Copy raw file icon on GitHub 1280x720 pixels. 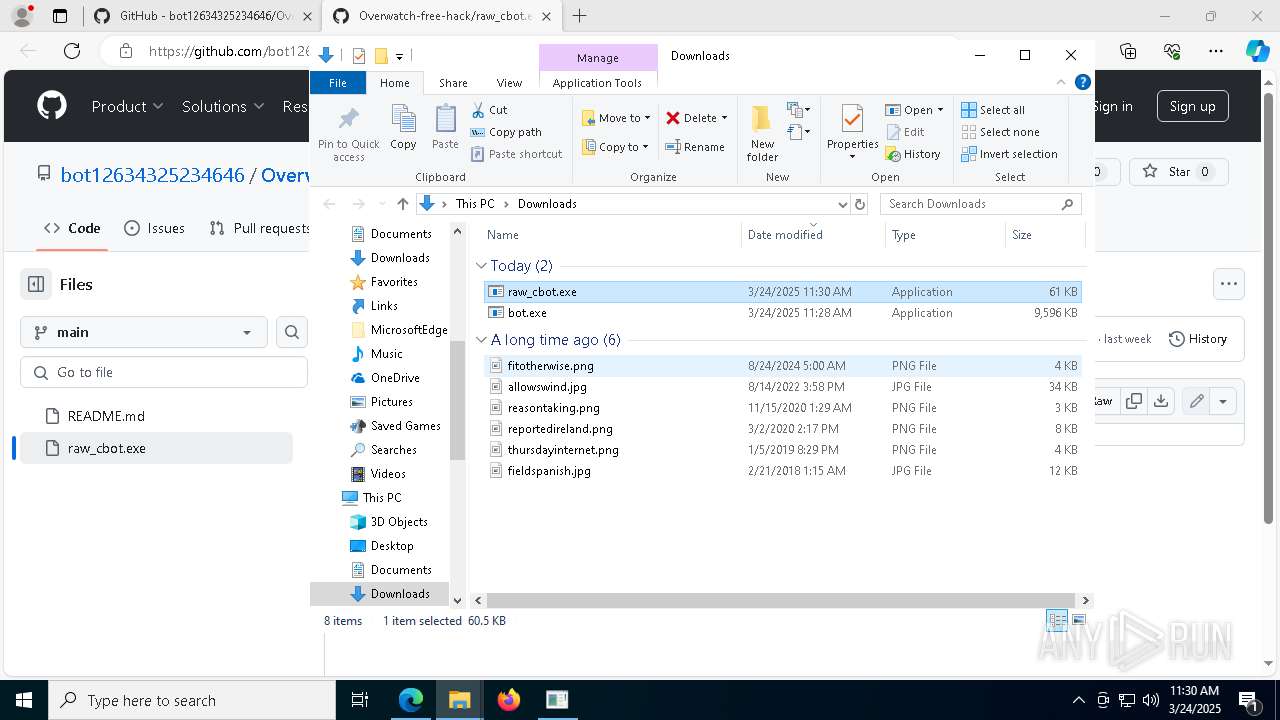[1133, 401]
